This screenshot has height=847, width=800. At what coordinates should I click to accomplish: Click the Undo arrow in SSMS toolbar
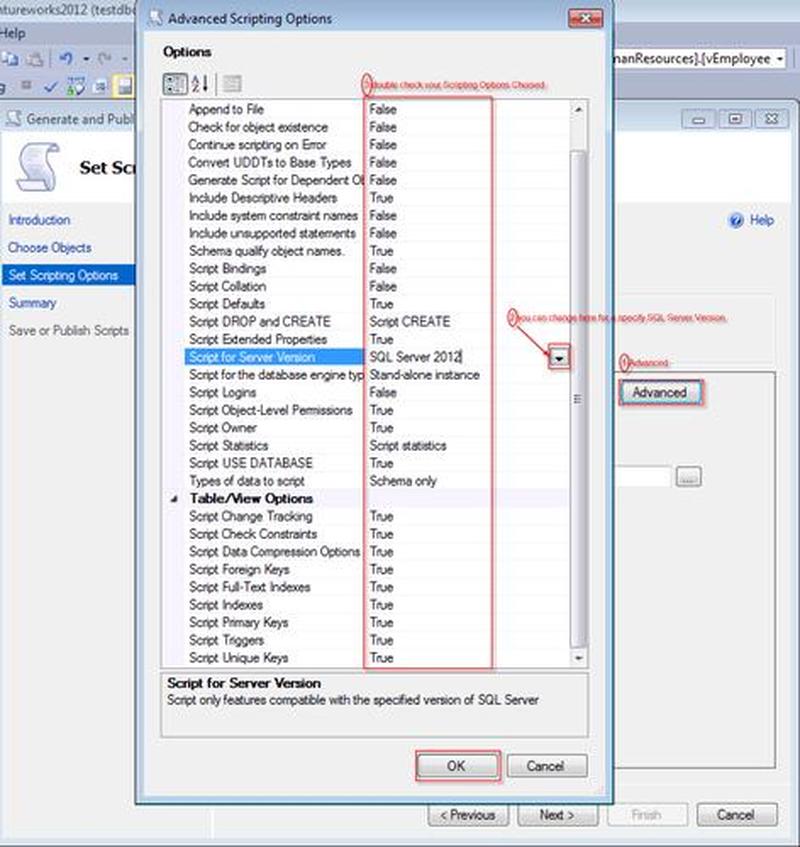(66, 58)
